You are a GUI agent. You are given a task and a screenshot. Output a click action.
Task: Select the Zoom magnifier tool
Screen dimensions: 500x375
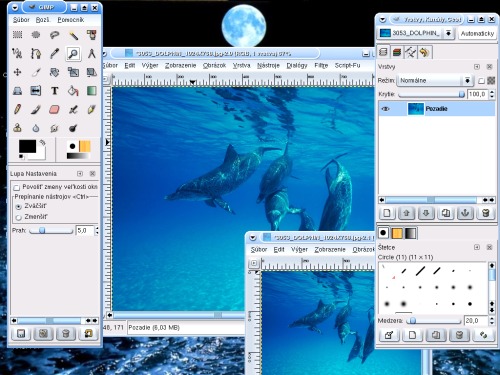[73, 53]
